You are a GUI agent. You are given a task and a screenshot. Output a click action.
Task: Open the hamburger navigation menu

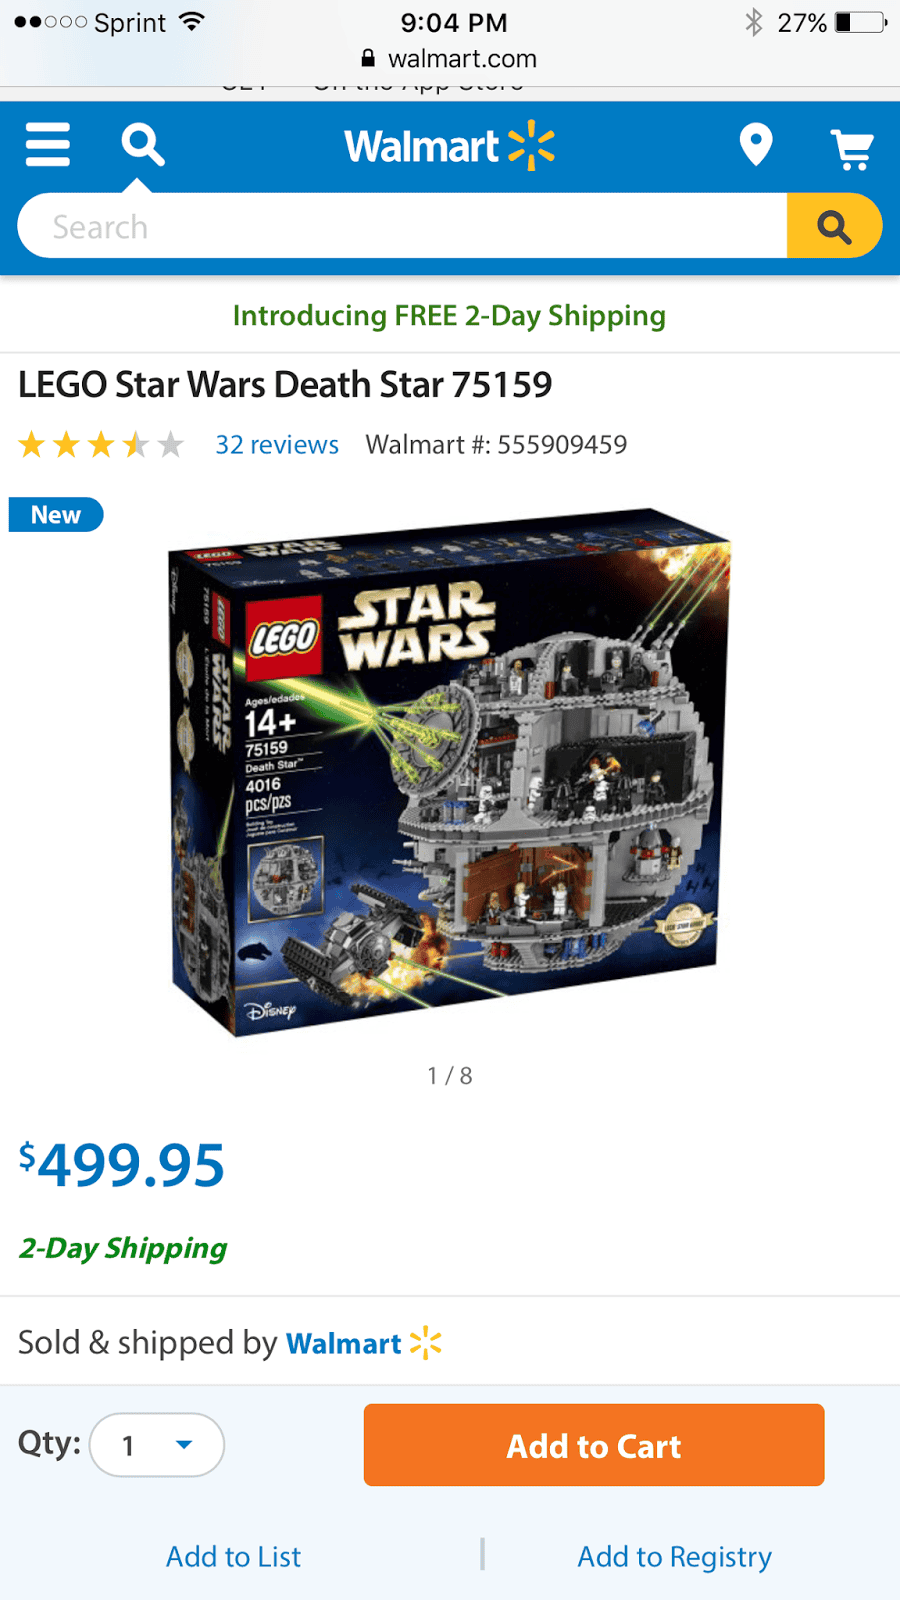(x=47, y=145)
